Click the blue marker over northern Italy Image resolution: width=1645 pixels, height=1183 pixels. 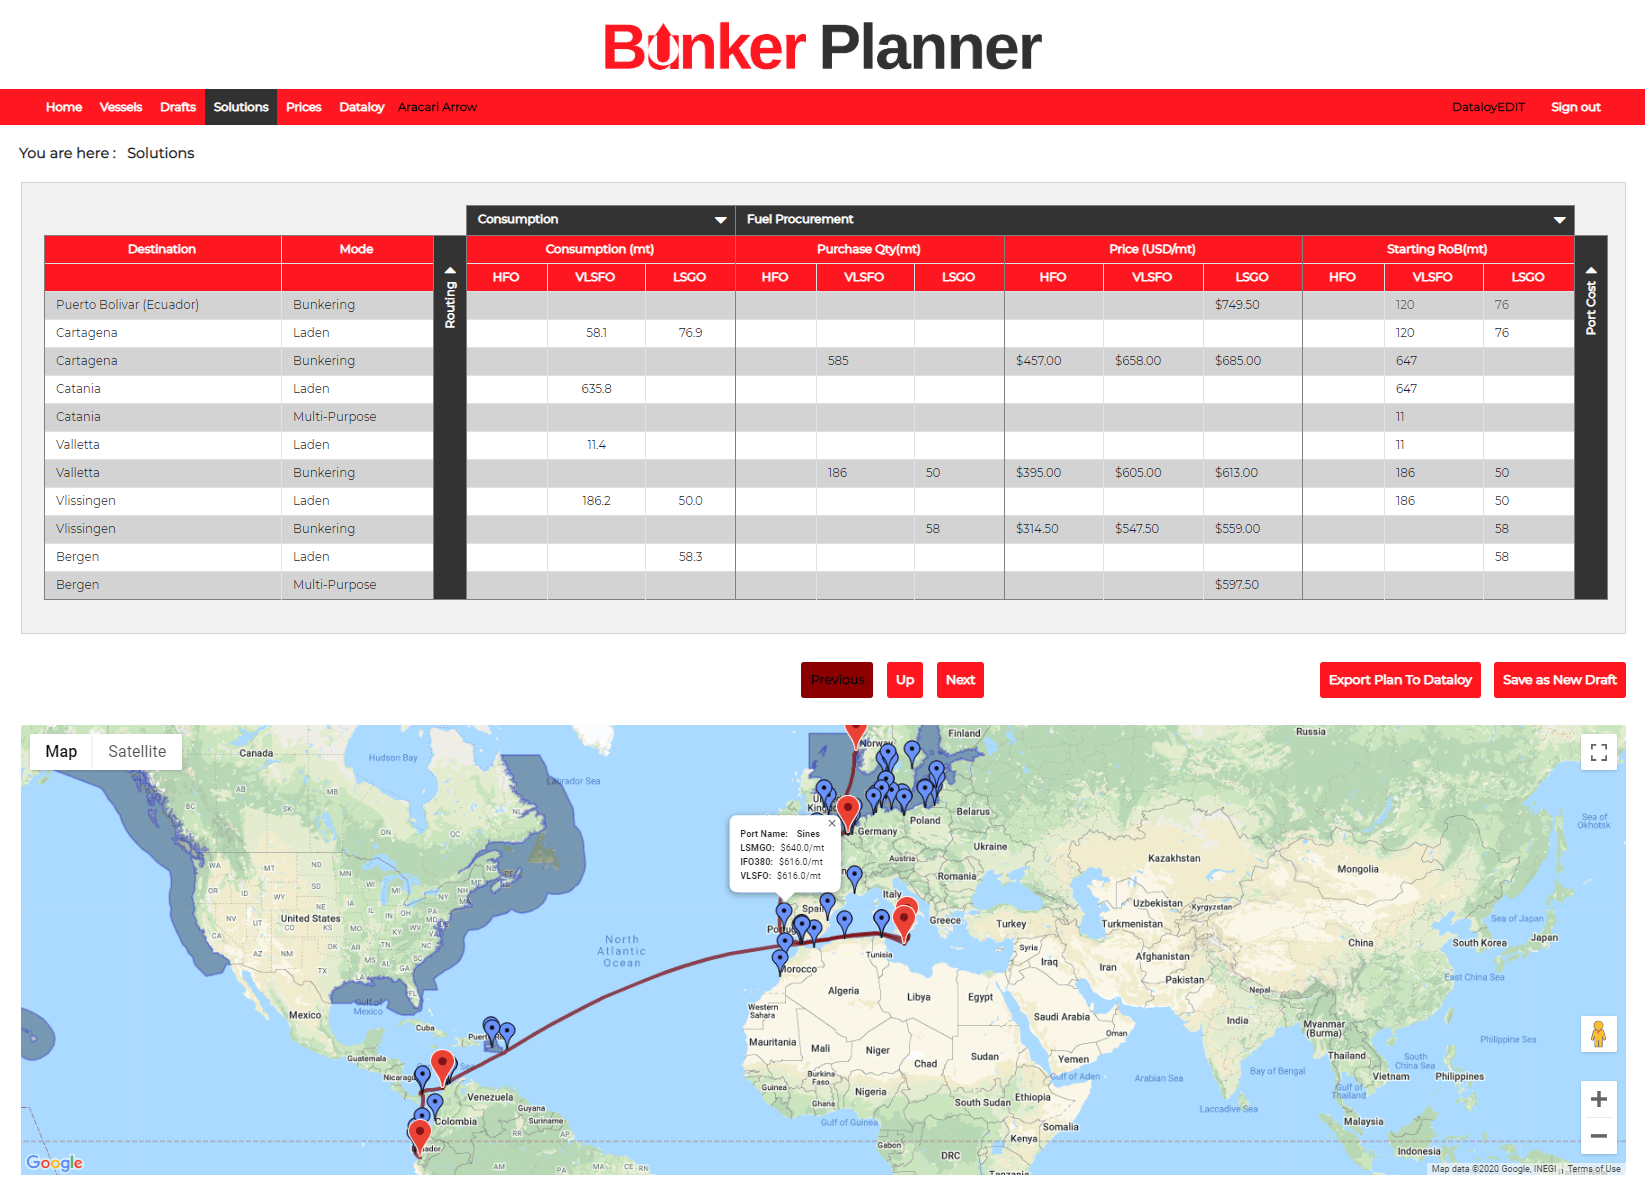point(854,879)
